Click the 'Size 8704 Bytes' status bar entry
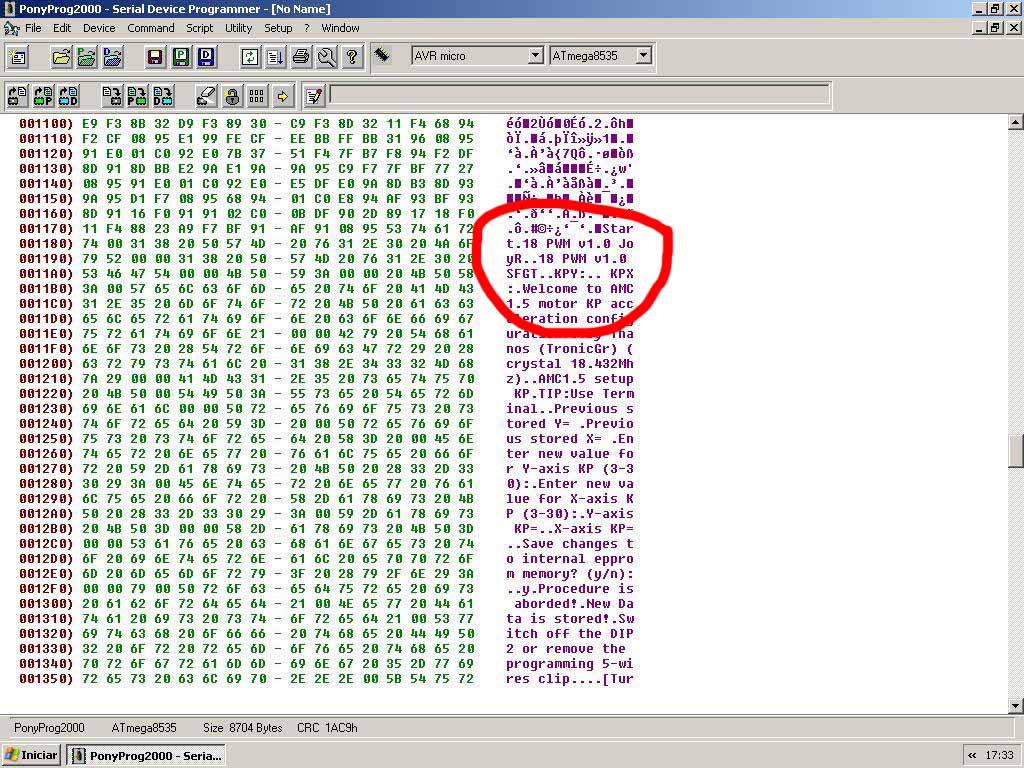1024x768 pixels. [242, 728]
